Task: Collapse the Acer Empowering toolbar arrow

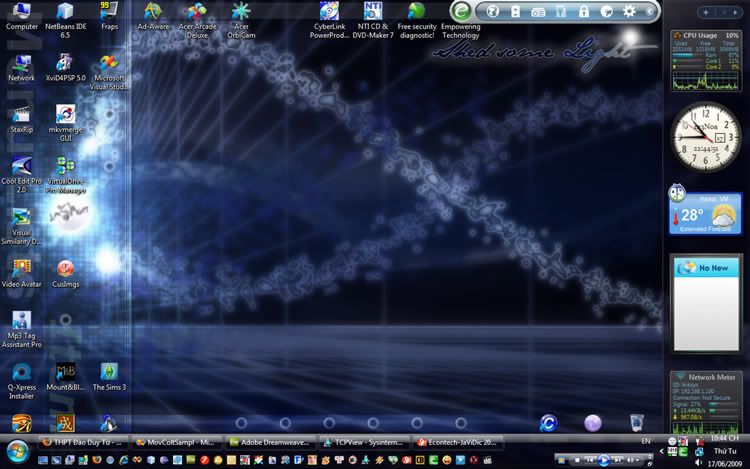Action: (651, 11)
